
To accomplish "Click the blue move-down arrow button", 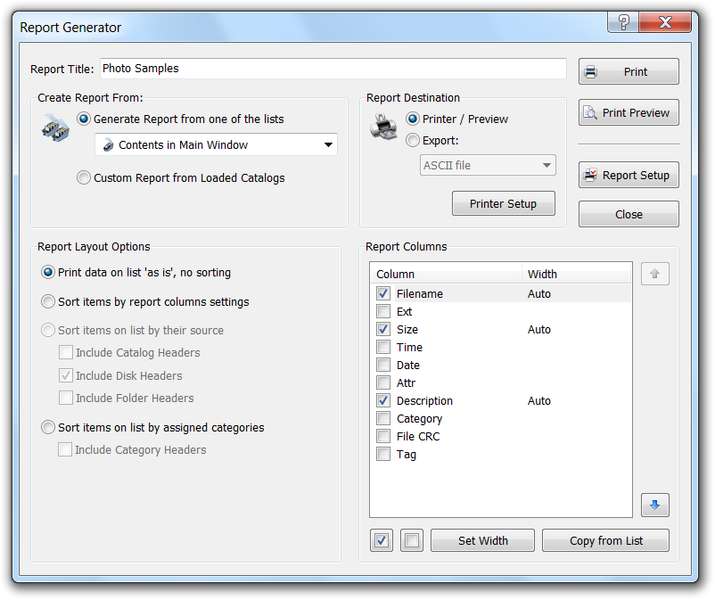I will (x=655, y=505).
